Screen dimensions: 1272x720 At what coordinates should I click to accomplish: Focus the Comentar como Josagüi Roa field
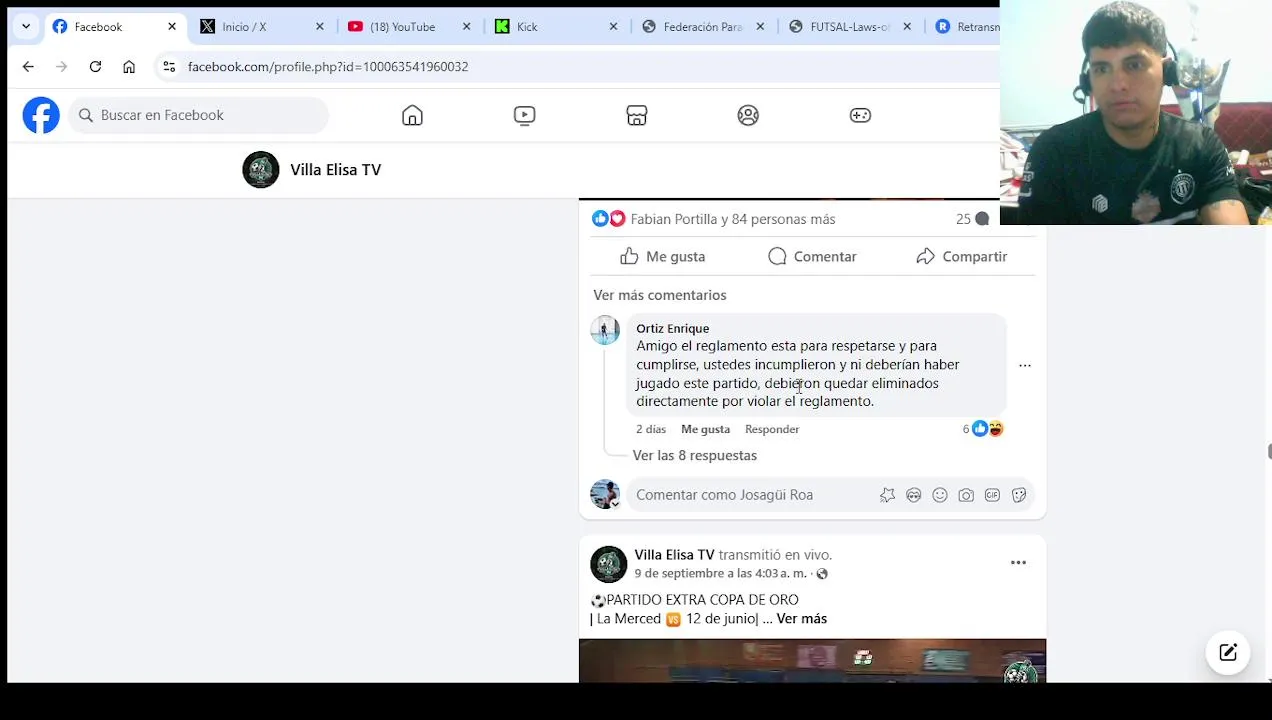point(752,495)
